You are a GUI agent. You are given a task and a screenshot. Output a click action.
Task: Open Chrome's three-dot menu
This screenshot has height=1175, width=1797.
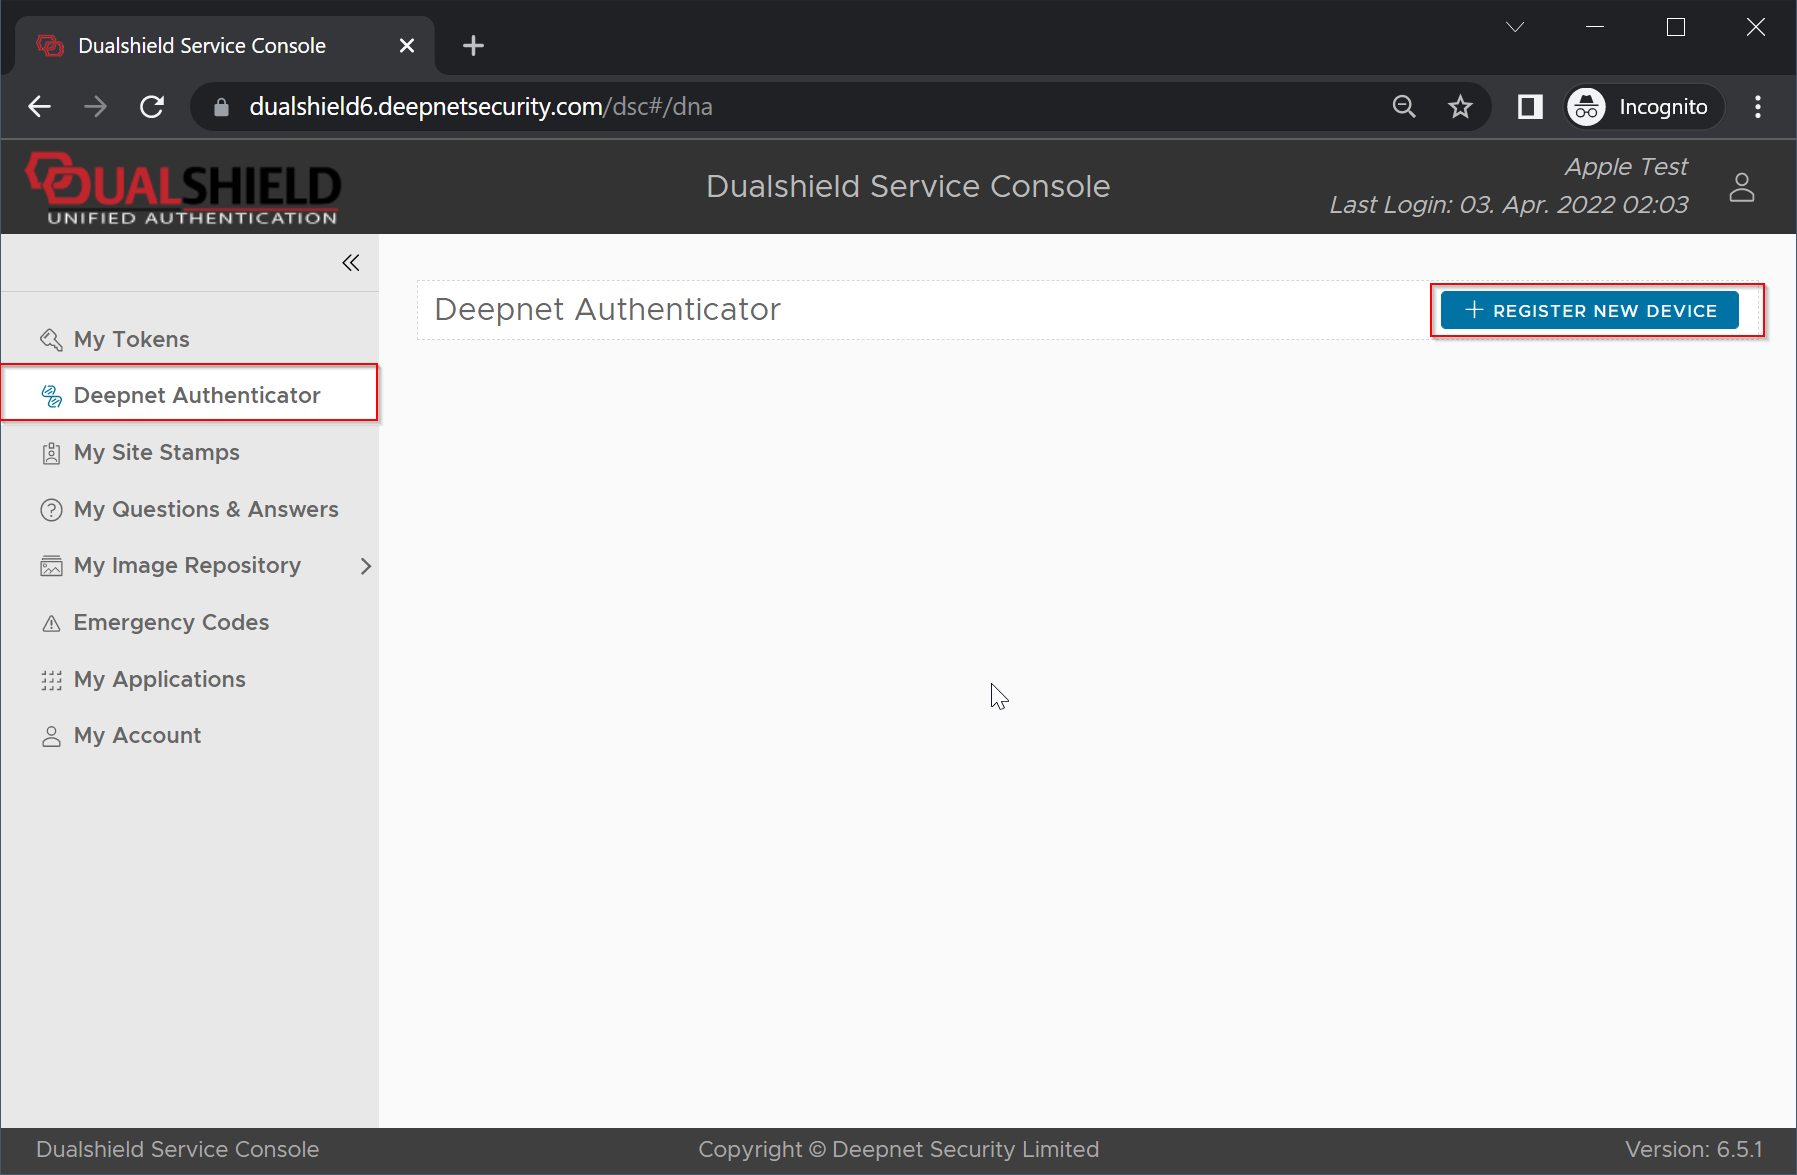pyautogui.click(x=1757, y=107)
